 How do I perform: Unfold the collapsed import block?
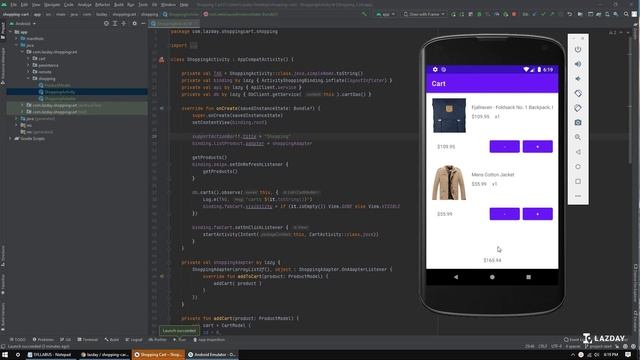(193, 45)
